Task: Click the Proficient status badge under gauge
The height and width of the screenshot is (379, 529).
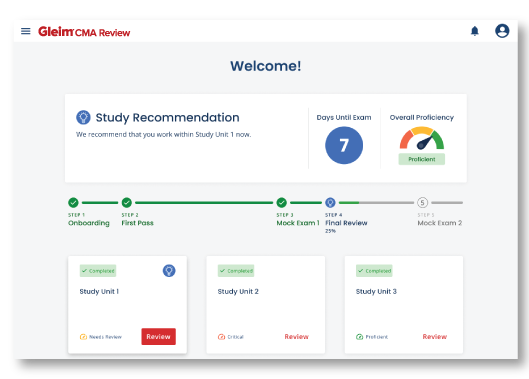Action: pyautogui.click(x=422, y=159)
